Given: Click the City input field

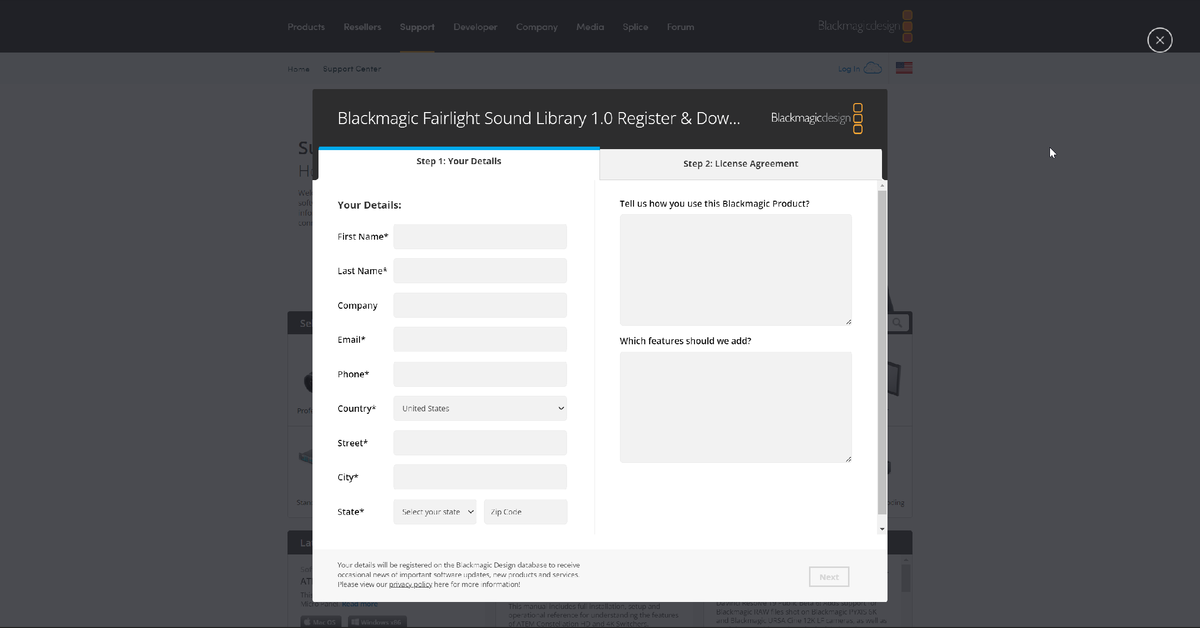Looking at the screenshot, I should pos(480,477).
